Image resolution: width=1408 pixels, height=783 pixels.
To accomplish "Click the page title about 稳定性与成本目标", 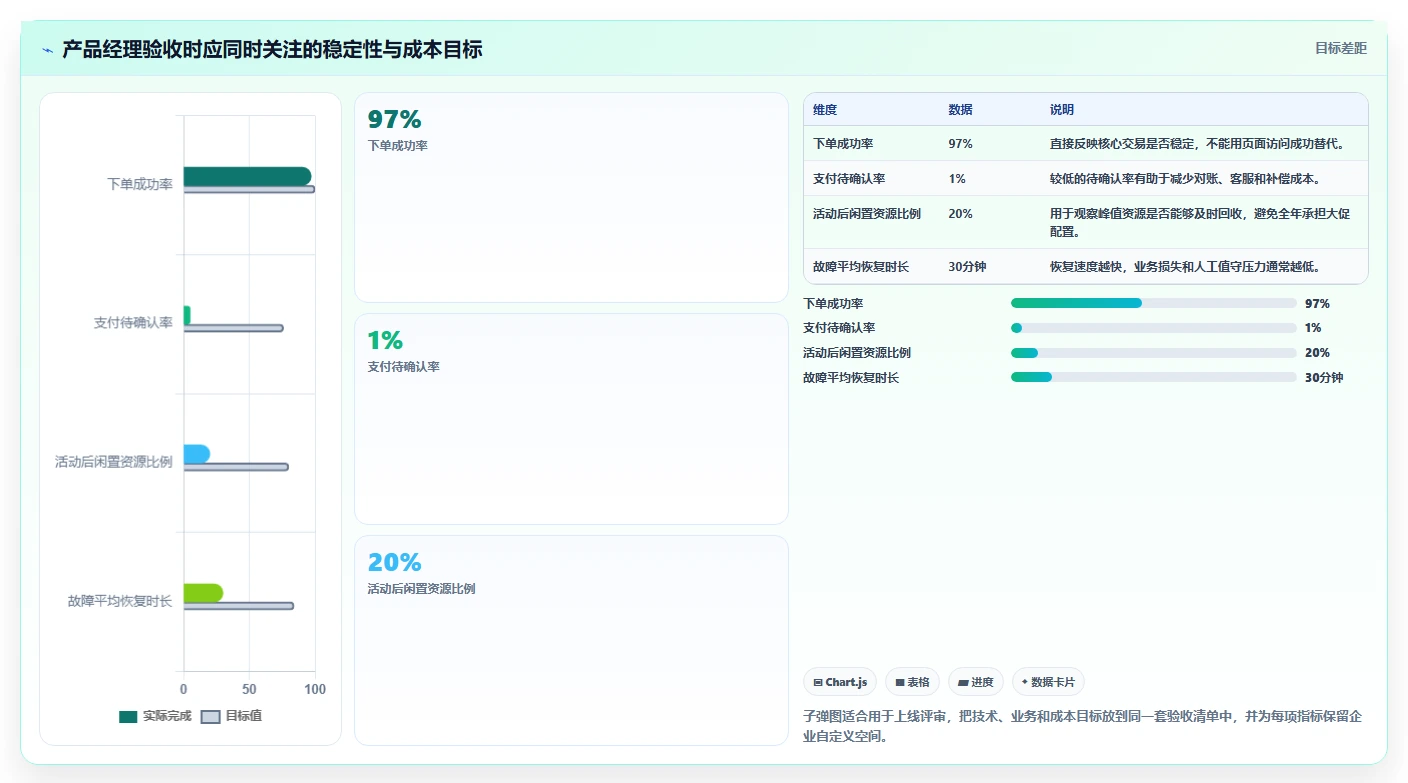I will coord(272,49).
